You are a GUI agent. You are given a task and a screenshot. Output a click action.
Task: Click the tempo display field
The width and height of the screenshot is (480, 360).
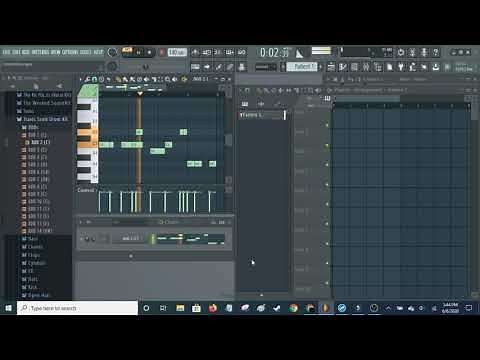(x=177, y=52)
